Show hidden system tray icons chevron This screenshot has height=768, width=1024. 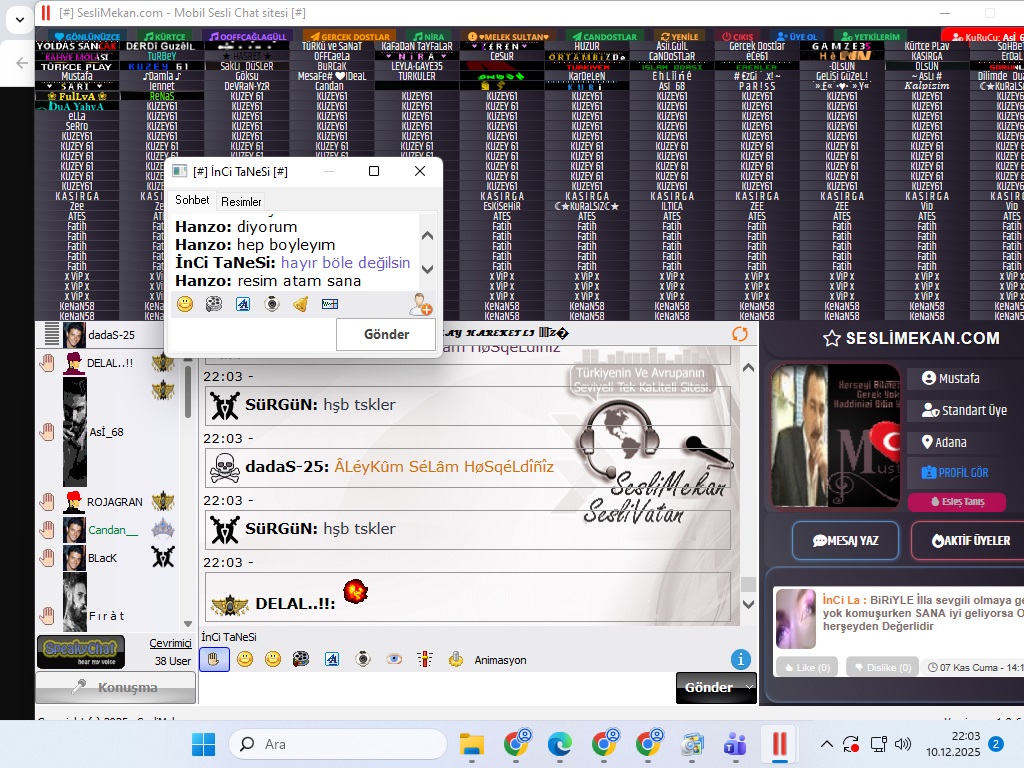827,744
